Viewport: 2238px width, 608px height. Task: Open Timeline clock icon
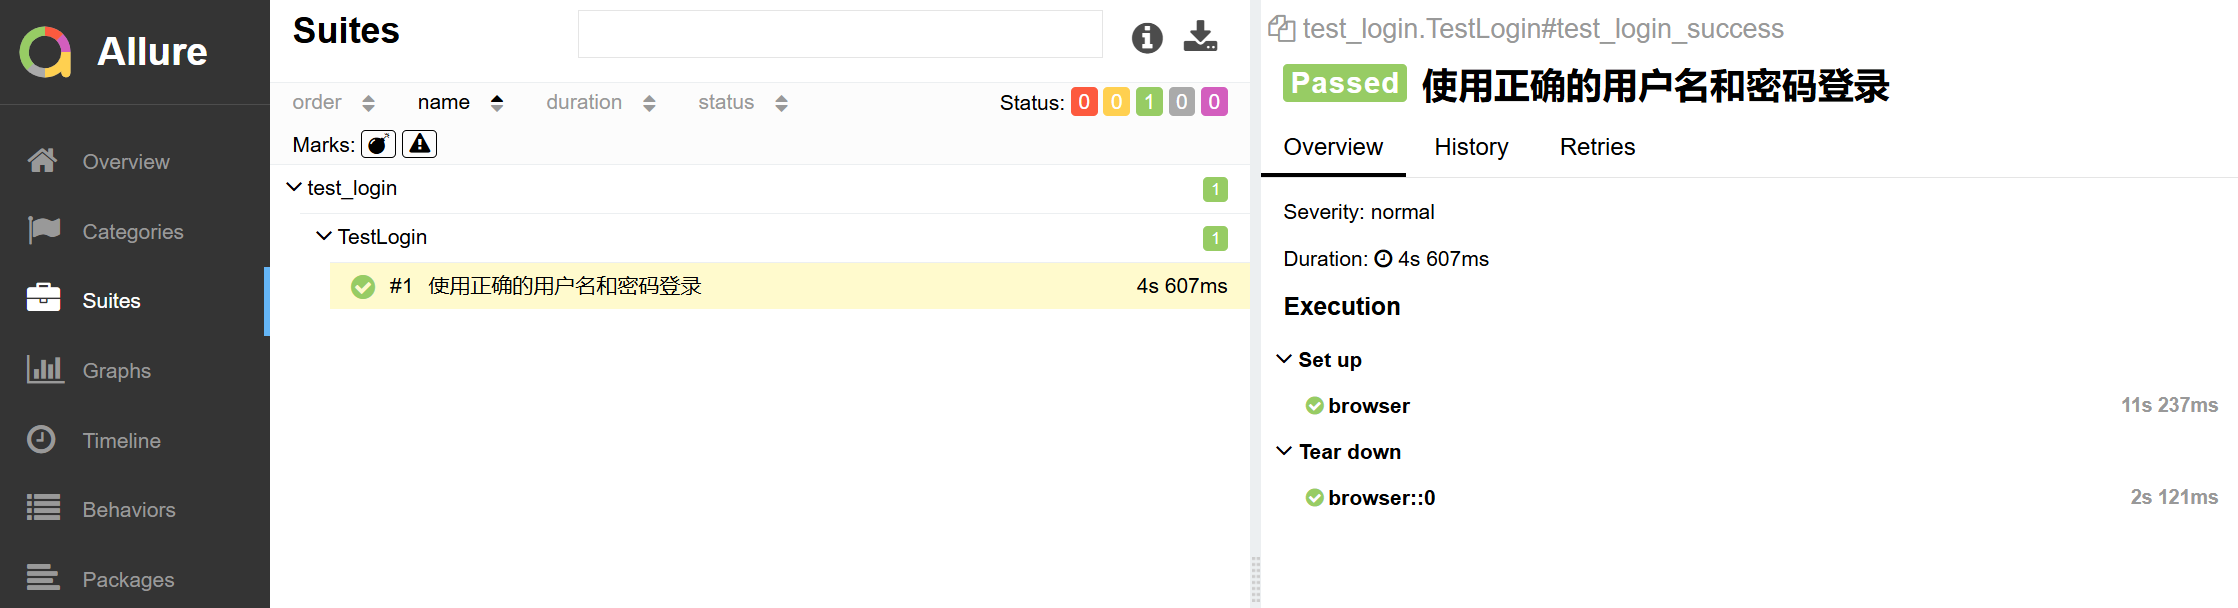tap(42, 440)
